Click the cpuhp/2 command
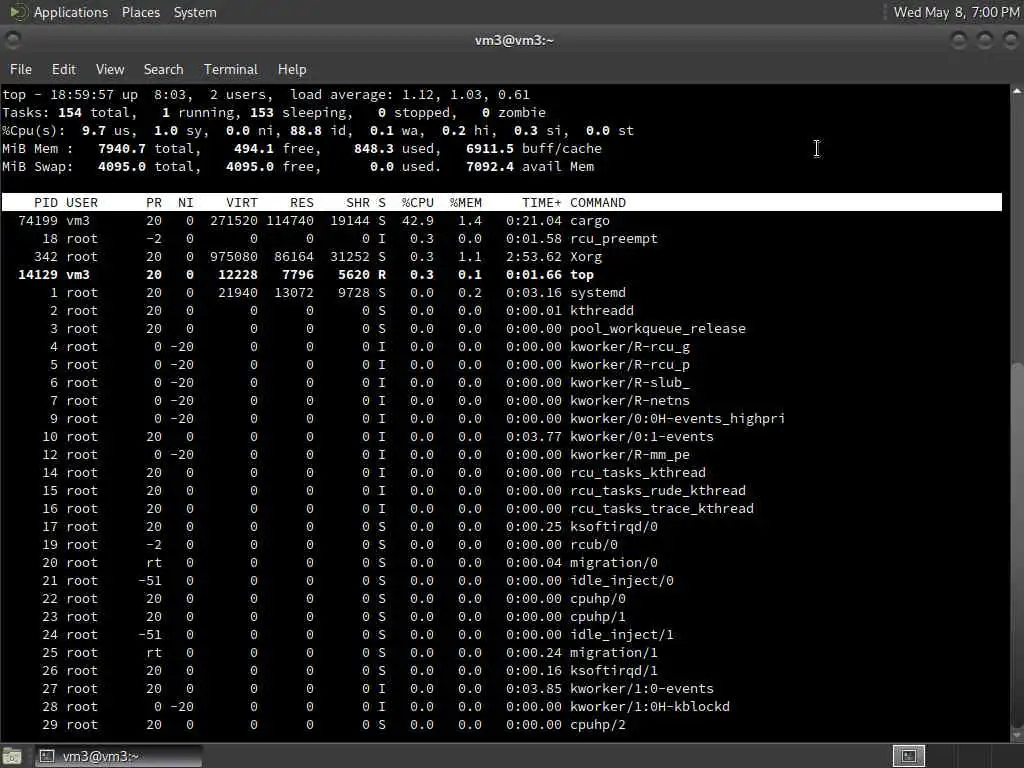 (598, 725)
